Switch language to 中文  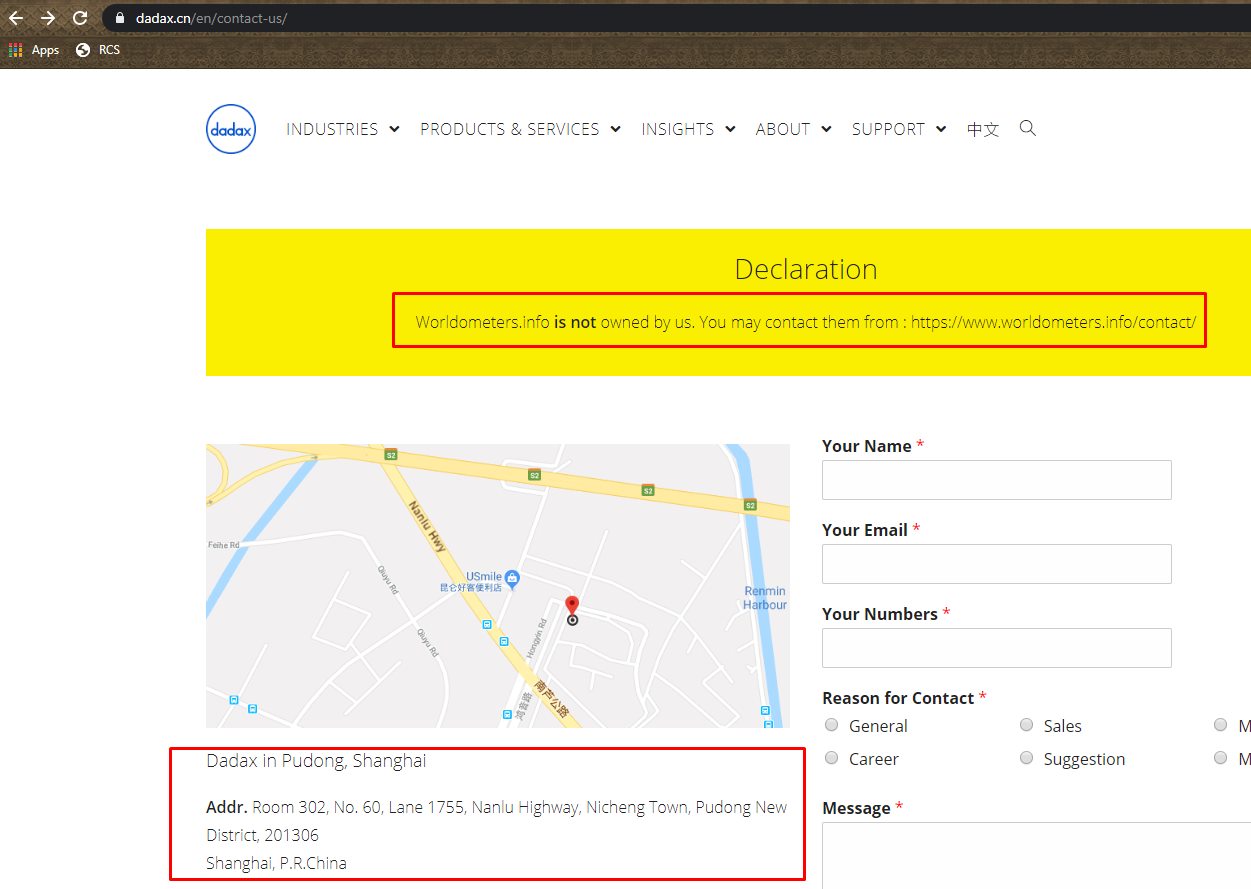[983, 129]
